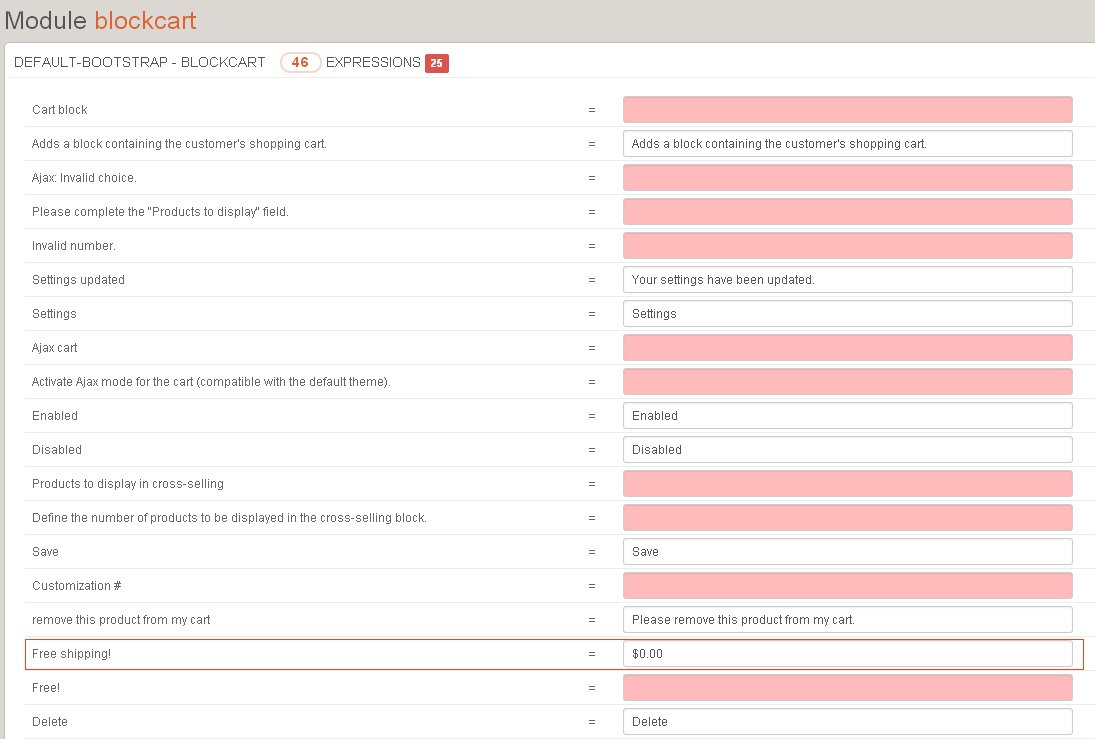The image size is (1095, 739).
Task: Click the empty field for 'Ajax cart'
Action: 848,348
